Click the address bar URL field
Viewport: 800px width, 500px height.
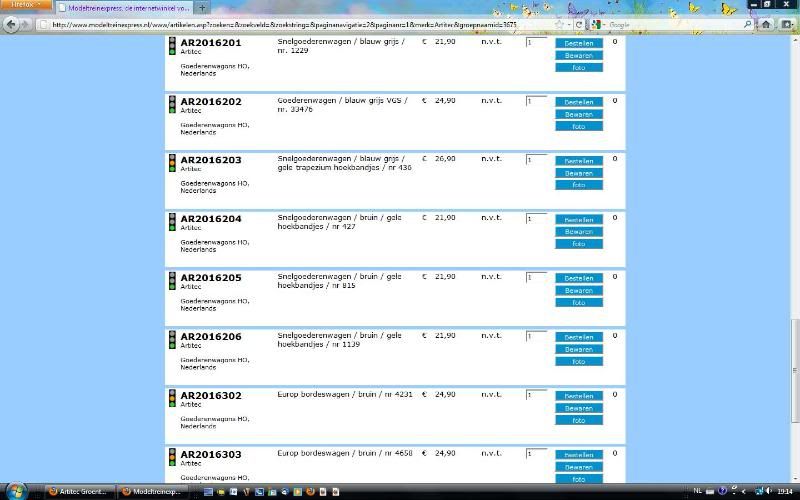[296, 24]
